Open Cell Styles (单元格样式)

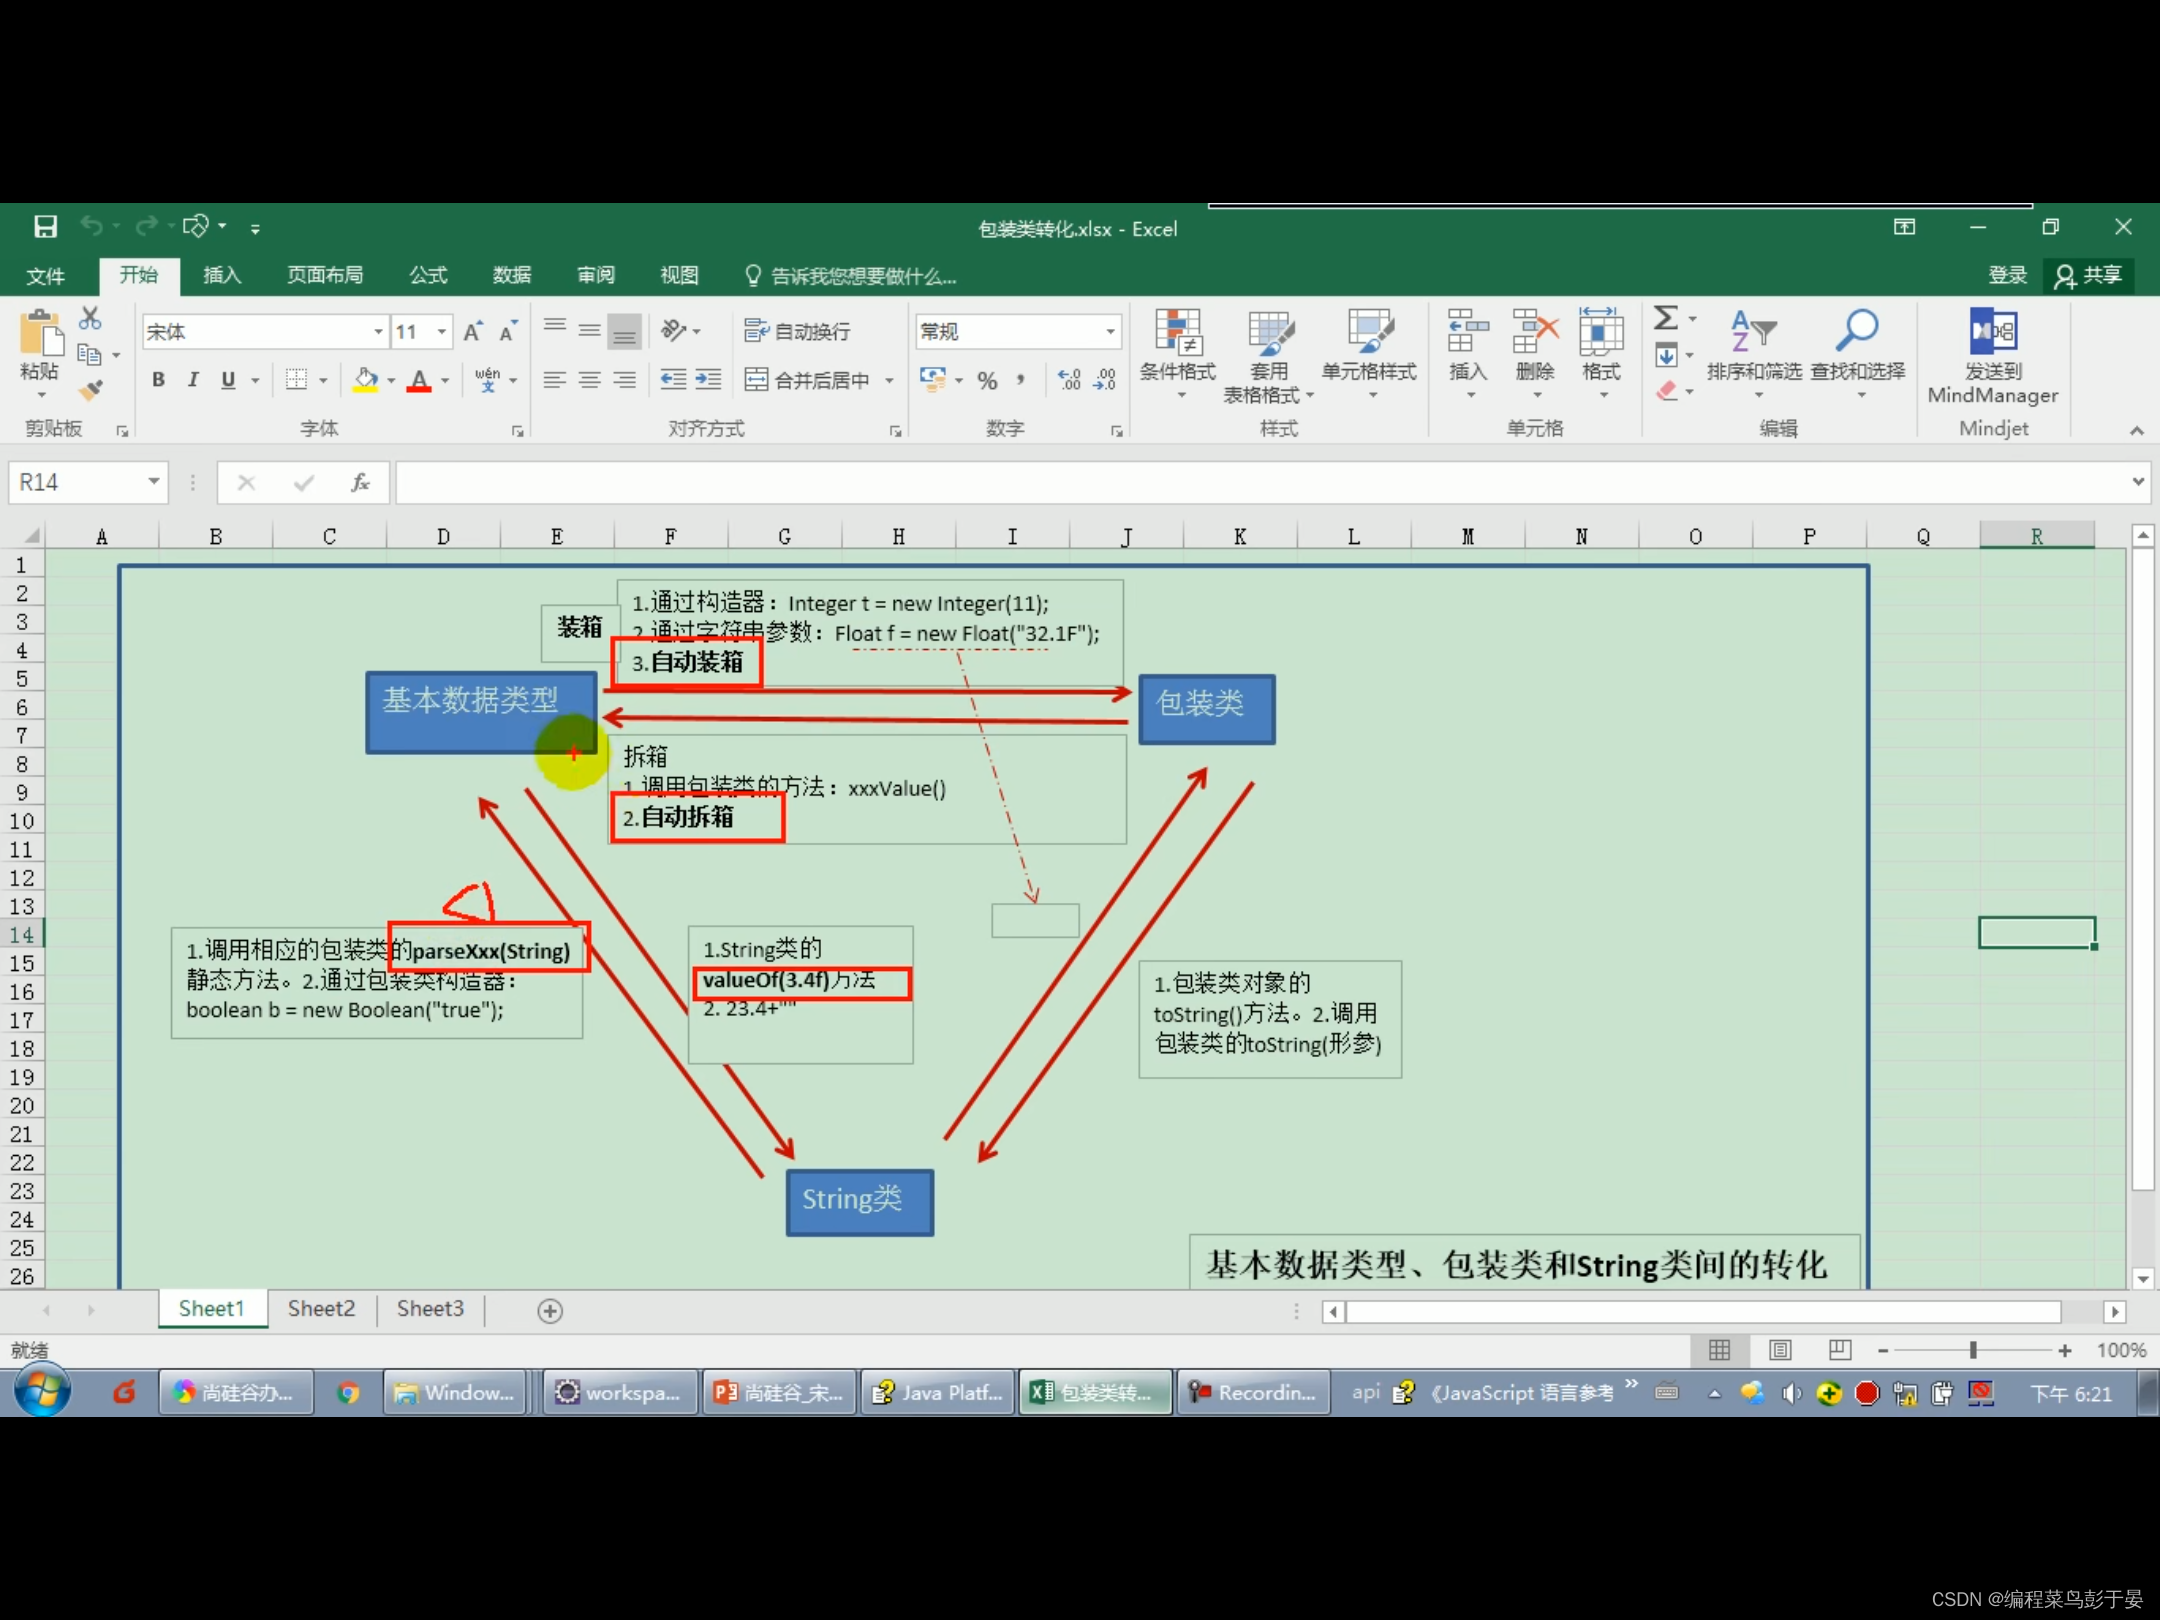point(1369,354)
